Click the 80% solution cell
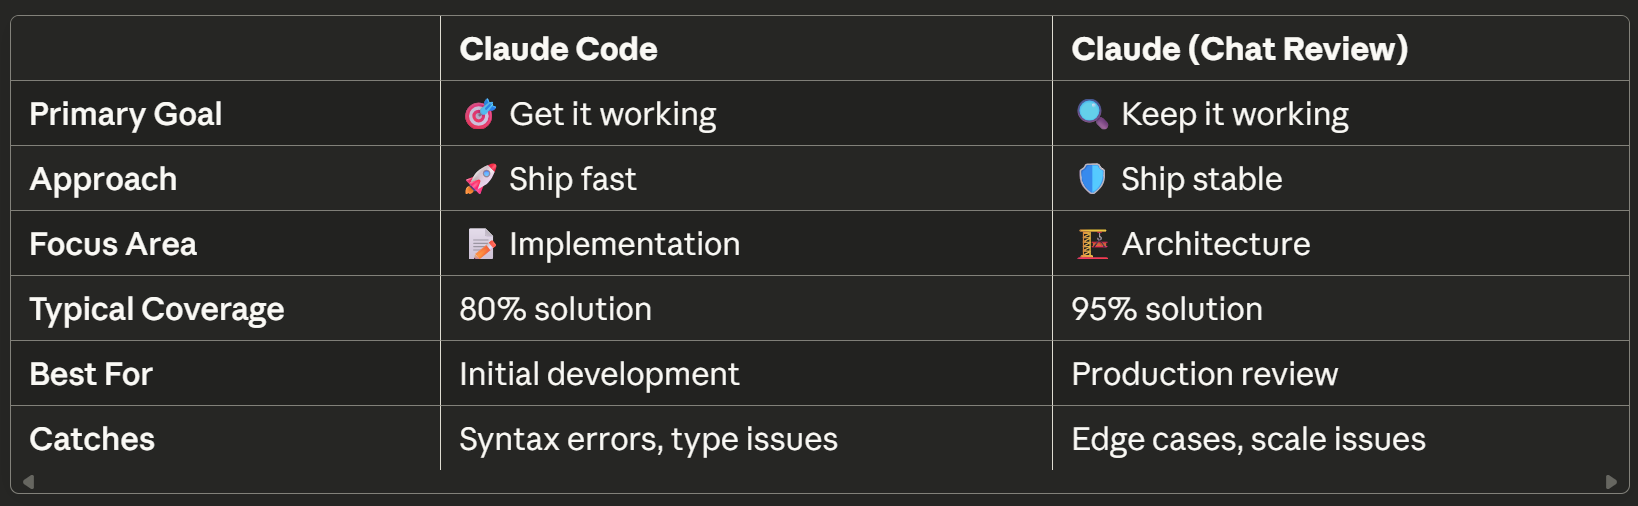 pyautogui.click(x=555, y=309)
